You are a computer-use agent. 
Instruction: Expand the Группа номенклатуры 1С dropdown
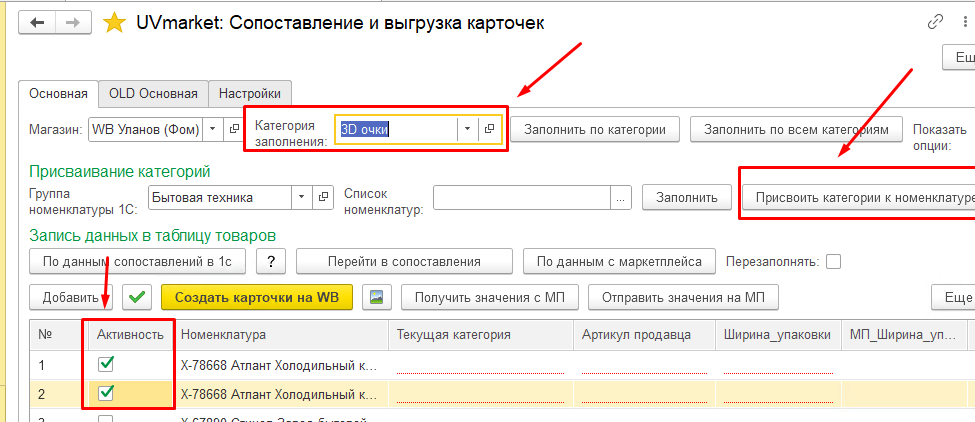pos(302,198)
